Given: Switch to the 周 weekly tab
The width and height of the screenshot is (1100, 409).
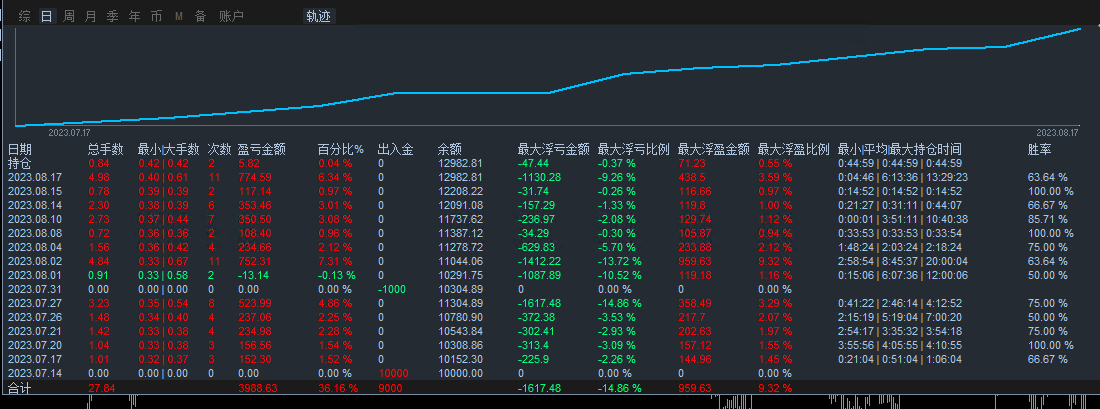Looking at the screenshot, I should pos(69,16).
